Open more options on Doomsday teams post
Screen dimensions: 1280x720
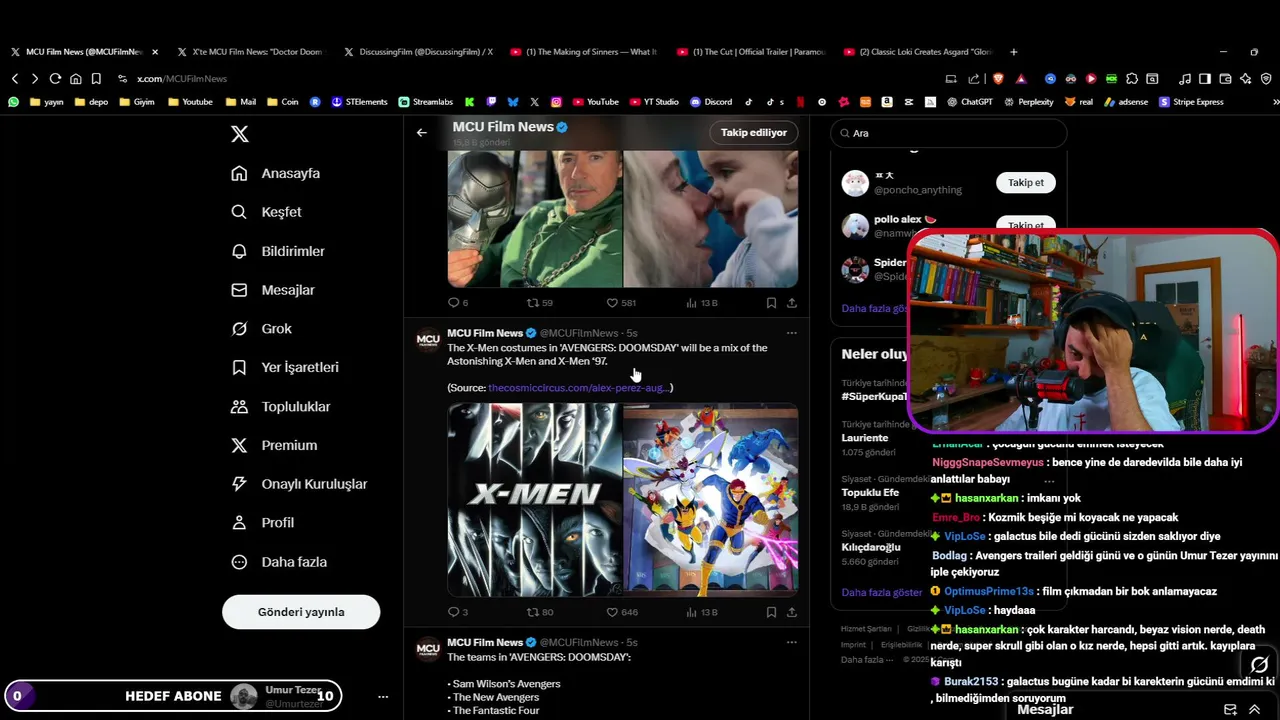point(792,642)
